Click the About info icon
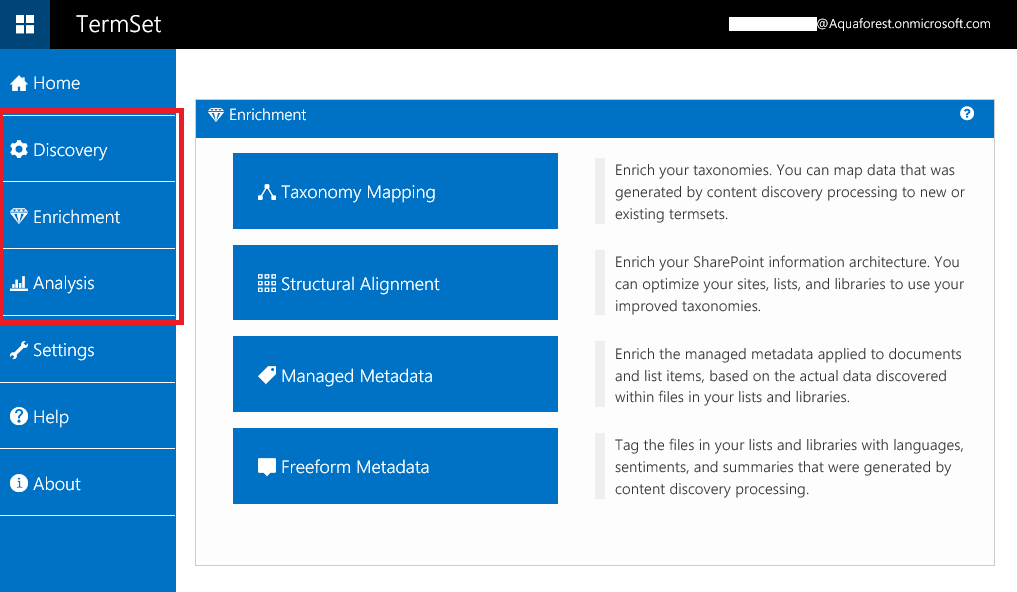The image size is (1017, 592). tap(18, 484)
